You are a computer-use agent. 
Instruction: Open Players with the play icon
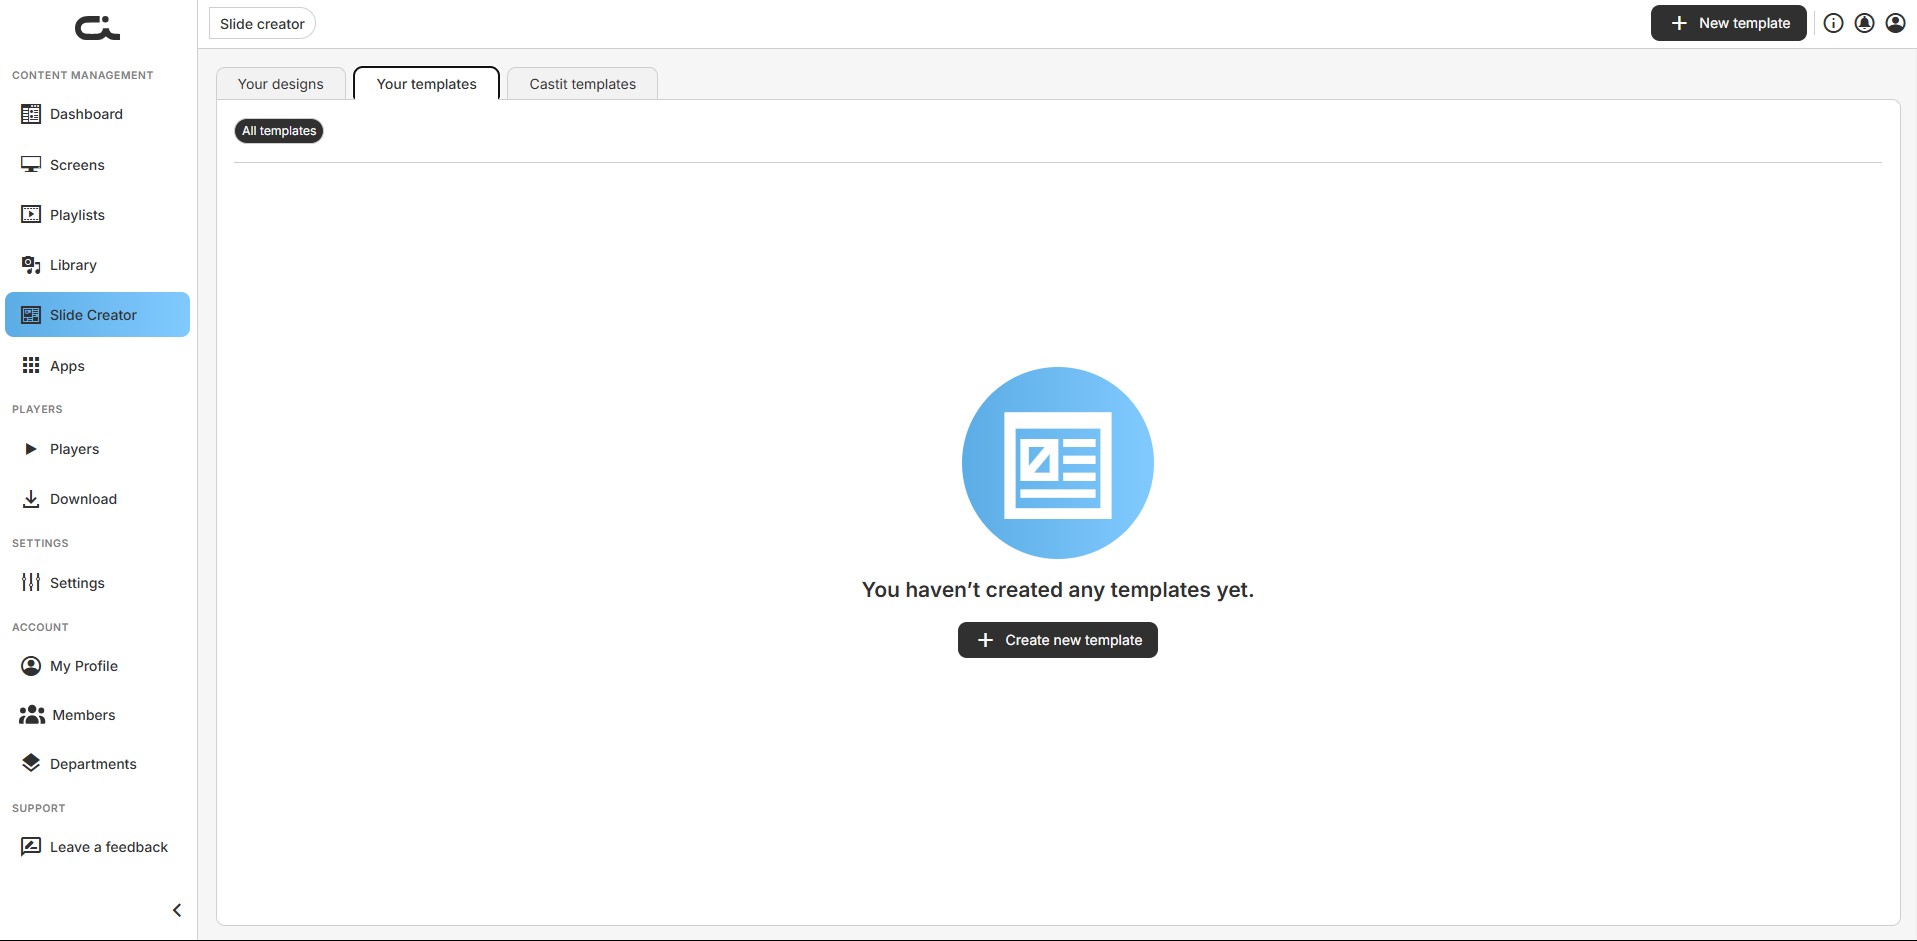[31, 449]
